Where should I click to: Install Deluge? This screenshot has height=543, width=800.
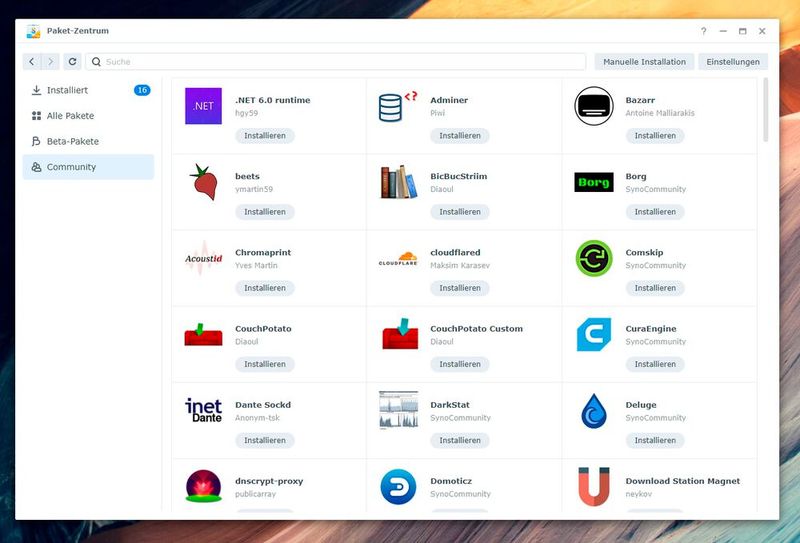click(655, 440)
